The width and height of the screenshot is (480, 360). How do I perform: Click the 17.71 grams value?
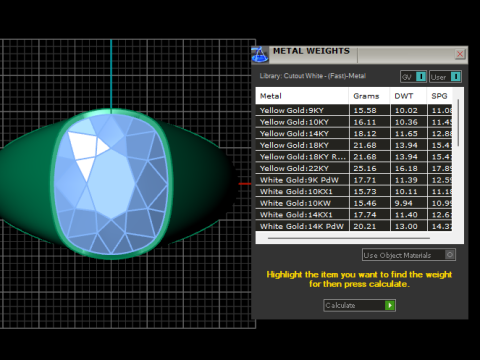[365, 180]
